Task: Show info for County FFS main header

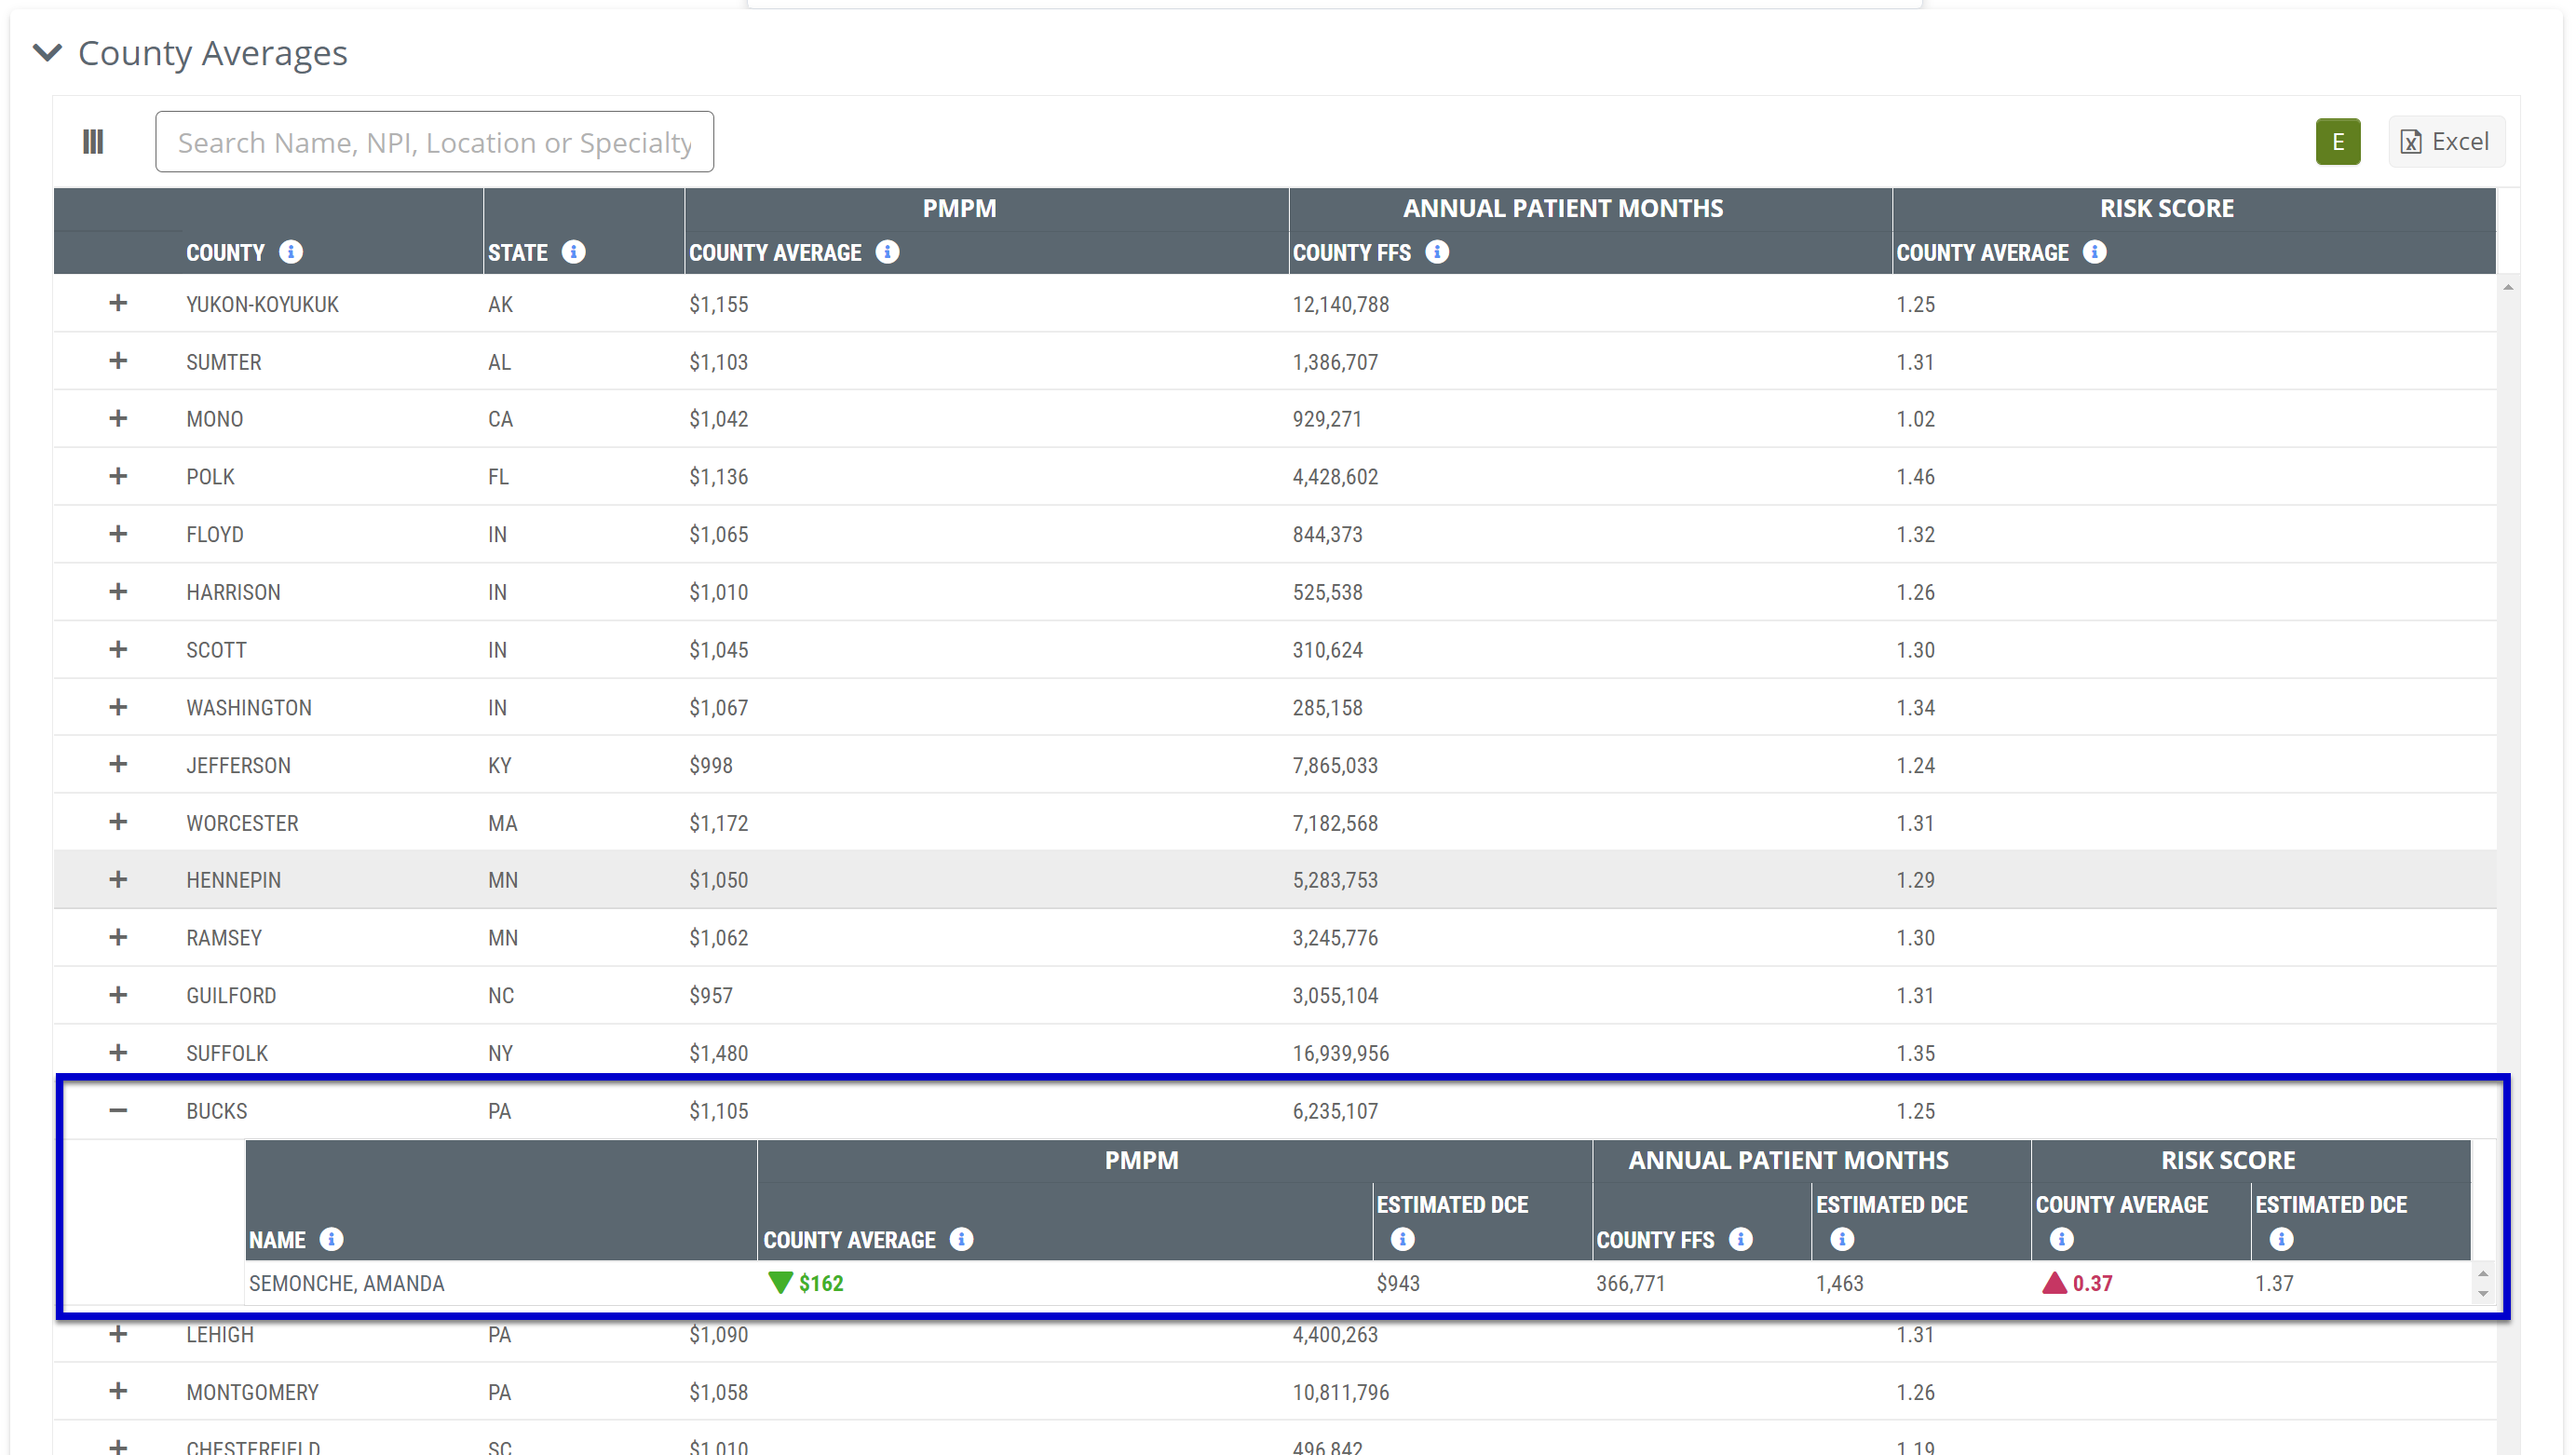Action: point(1437,252)
